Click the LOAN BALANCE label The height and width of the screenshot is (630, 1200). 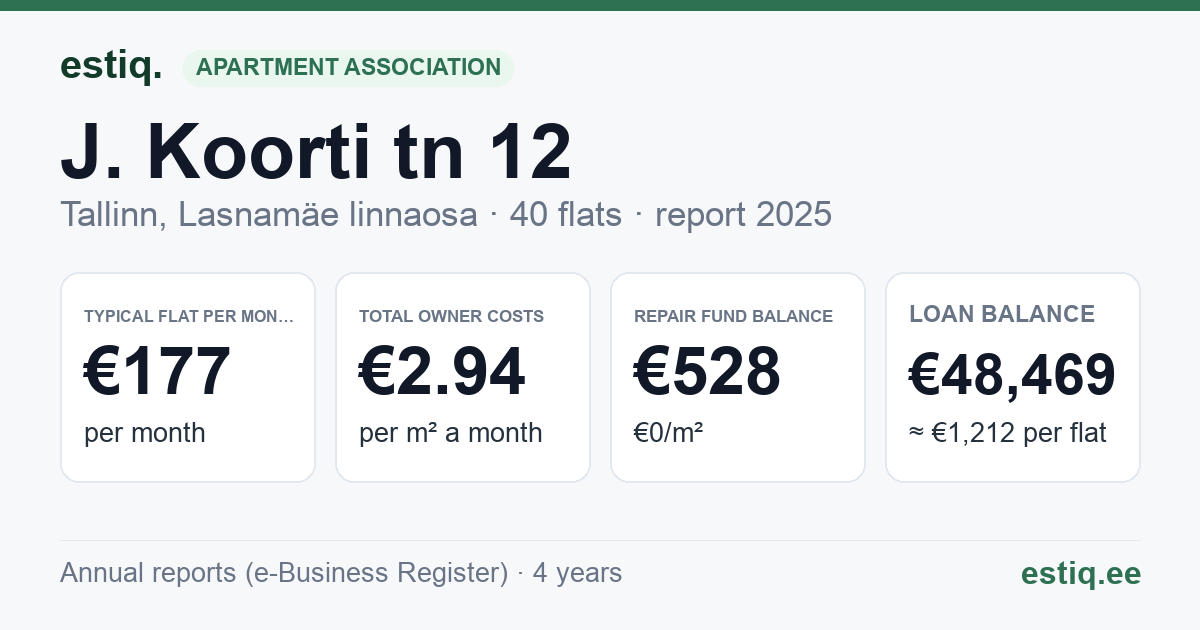click(x=1002, y=314)
